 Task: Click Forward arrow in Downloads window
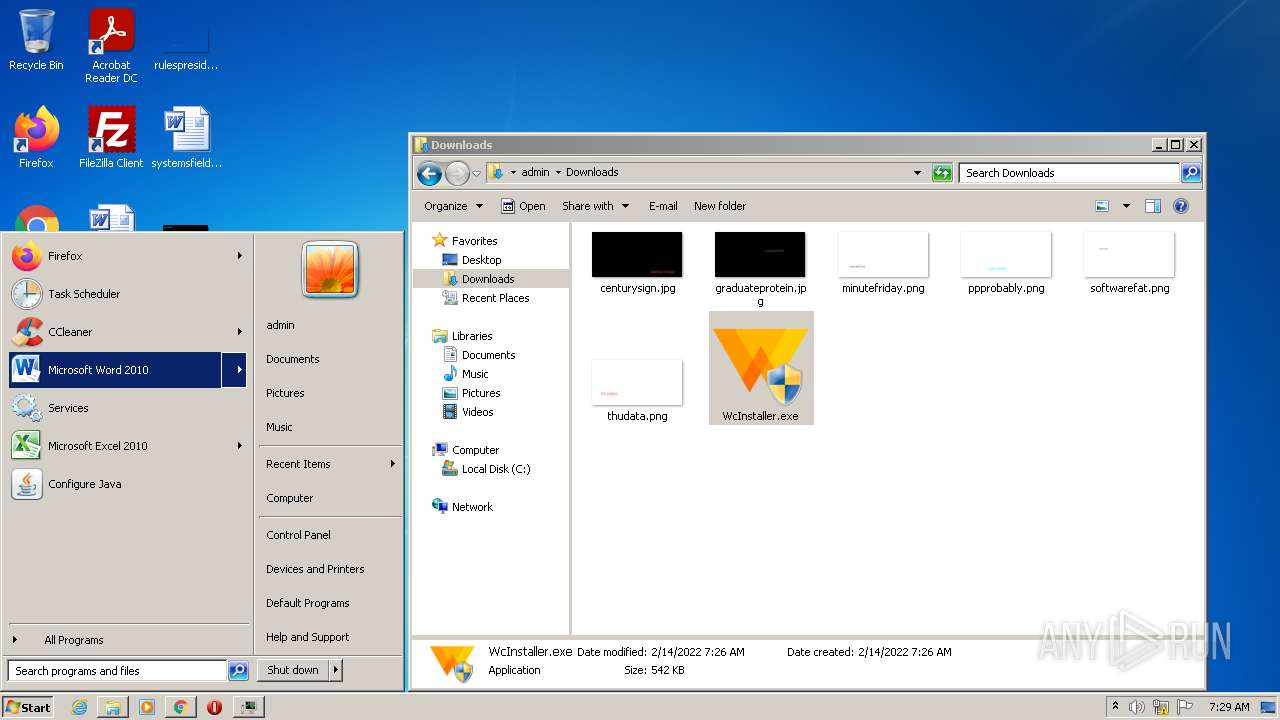click(x=457, y=173)
